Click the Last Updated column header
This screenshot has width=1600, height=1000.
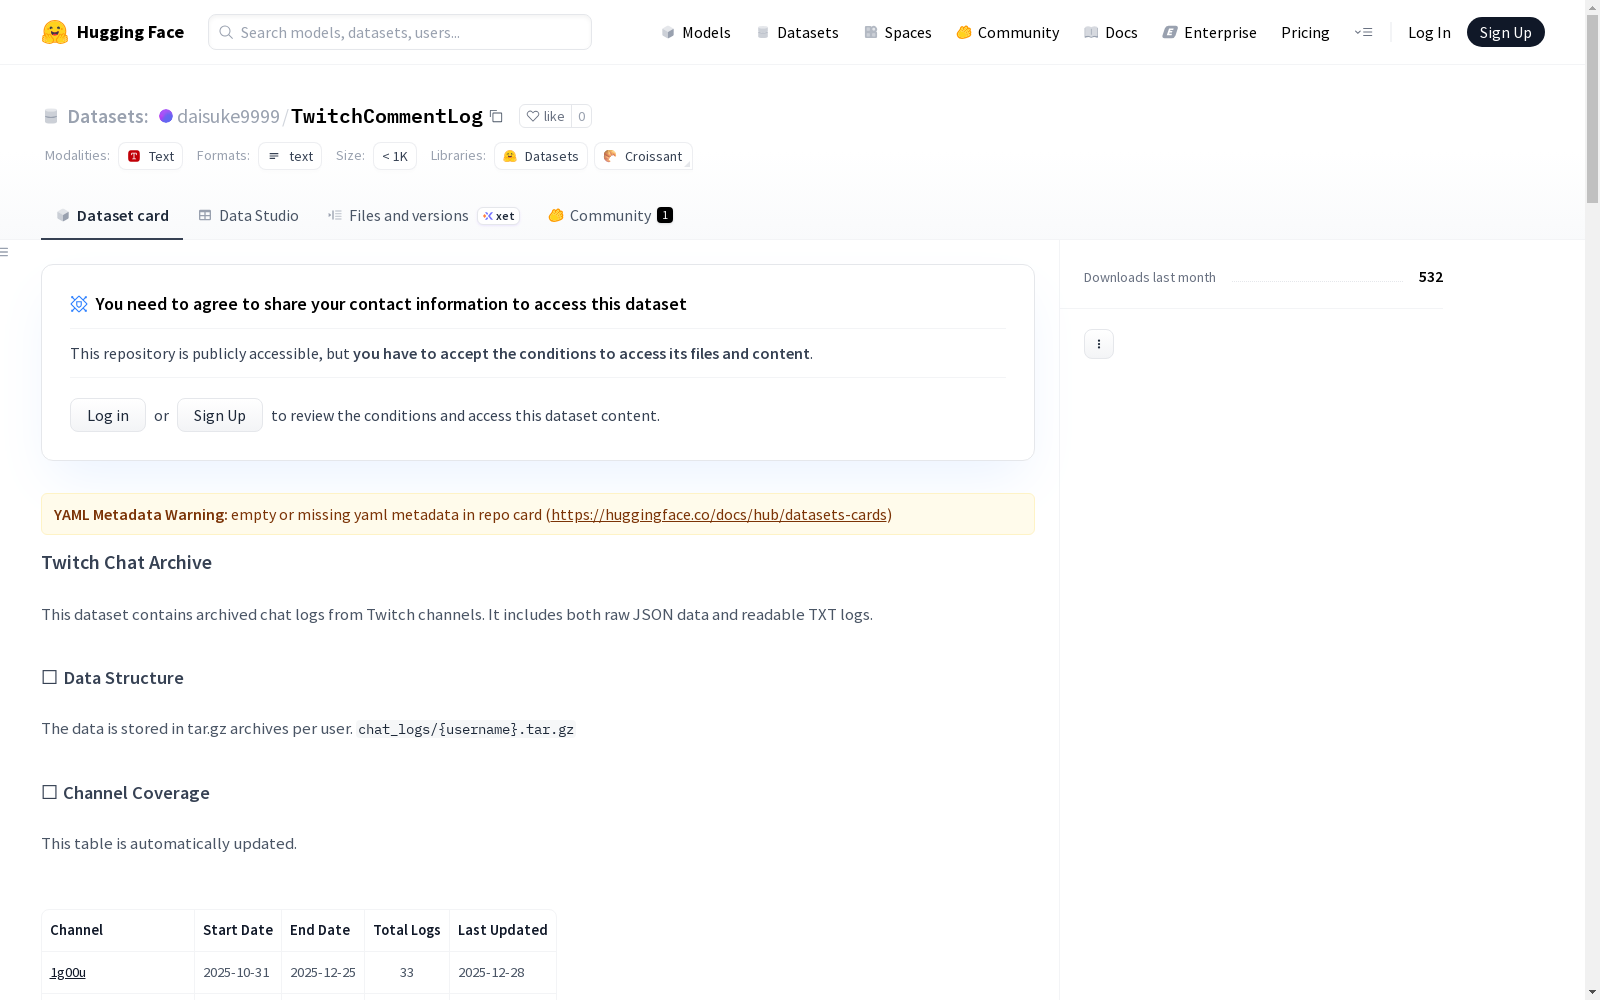[x=503, y=930]
